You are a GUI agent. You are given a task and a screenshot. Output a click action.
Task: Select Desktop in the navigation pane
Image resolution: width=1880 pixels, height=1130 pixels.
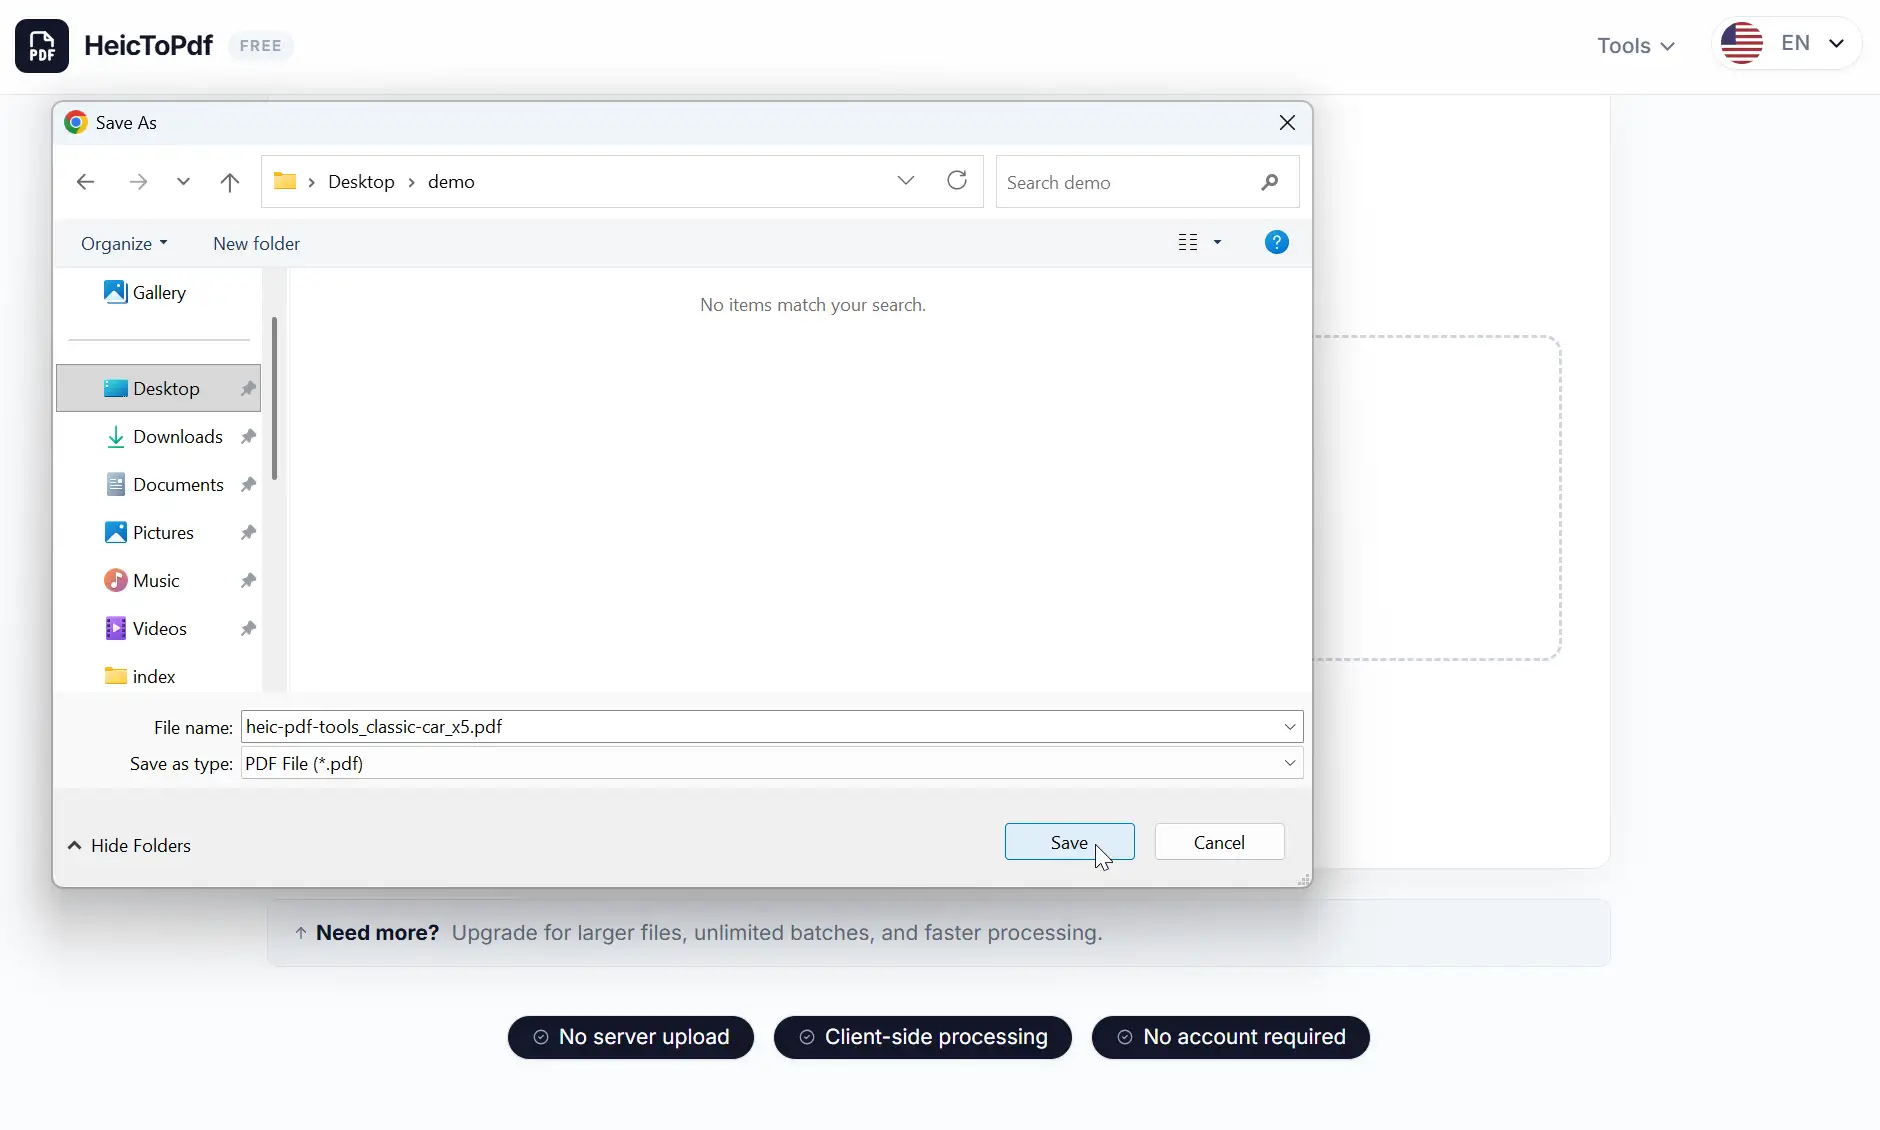(x=158, y=388)
